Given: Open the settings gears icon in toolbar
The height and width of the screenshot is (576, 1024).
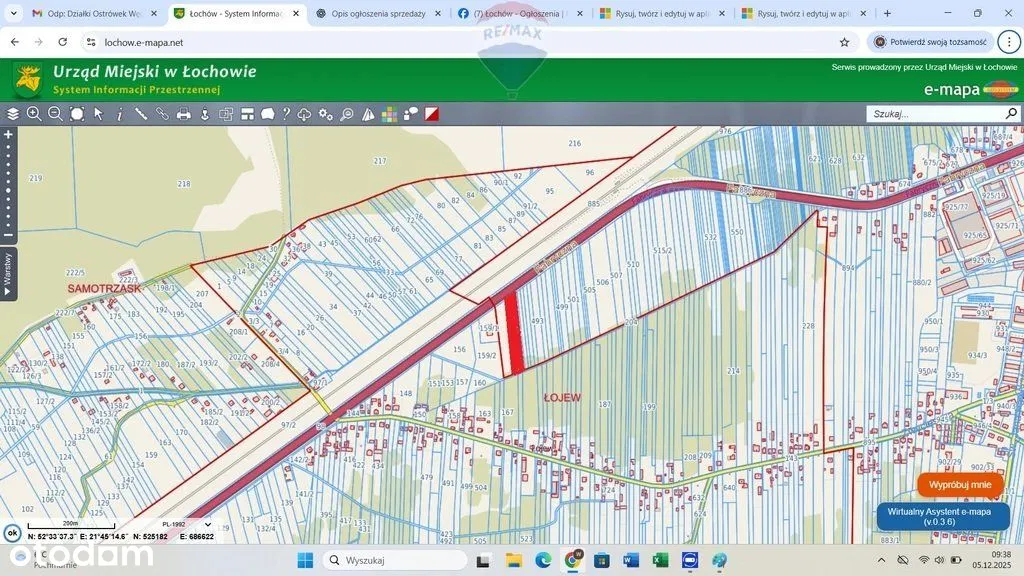Looking at the screenshot, I should pyautogui.click(x=326, y=114).
